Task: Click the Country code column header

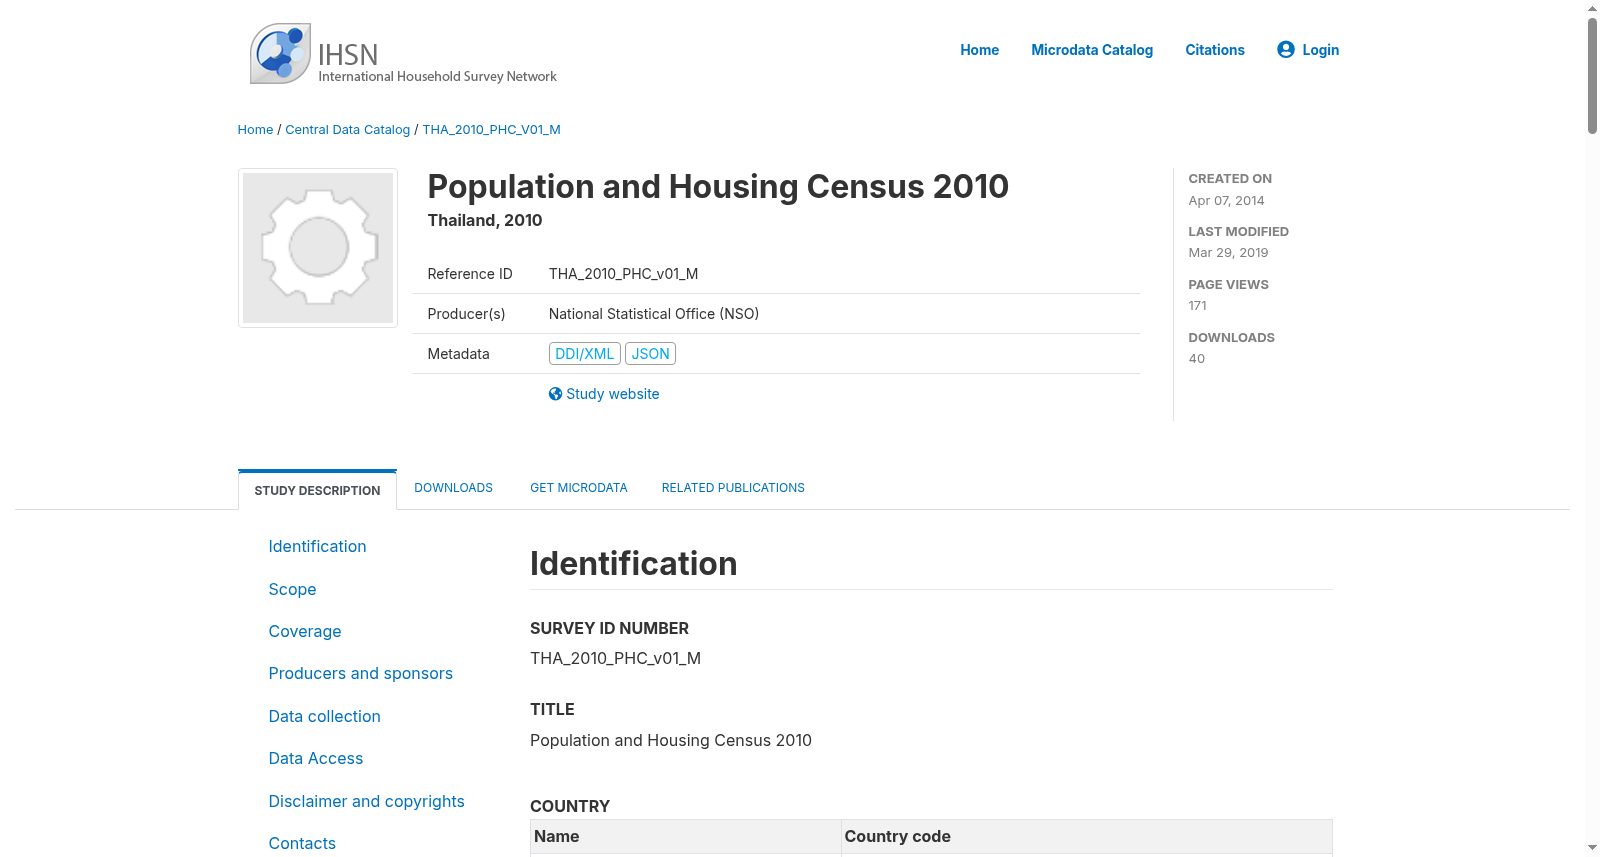Action: pos(1087,836)
